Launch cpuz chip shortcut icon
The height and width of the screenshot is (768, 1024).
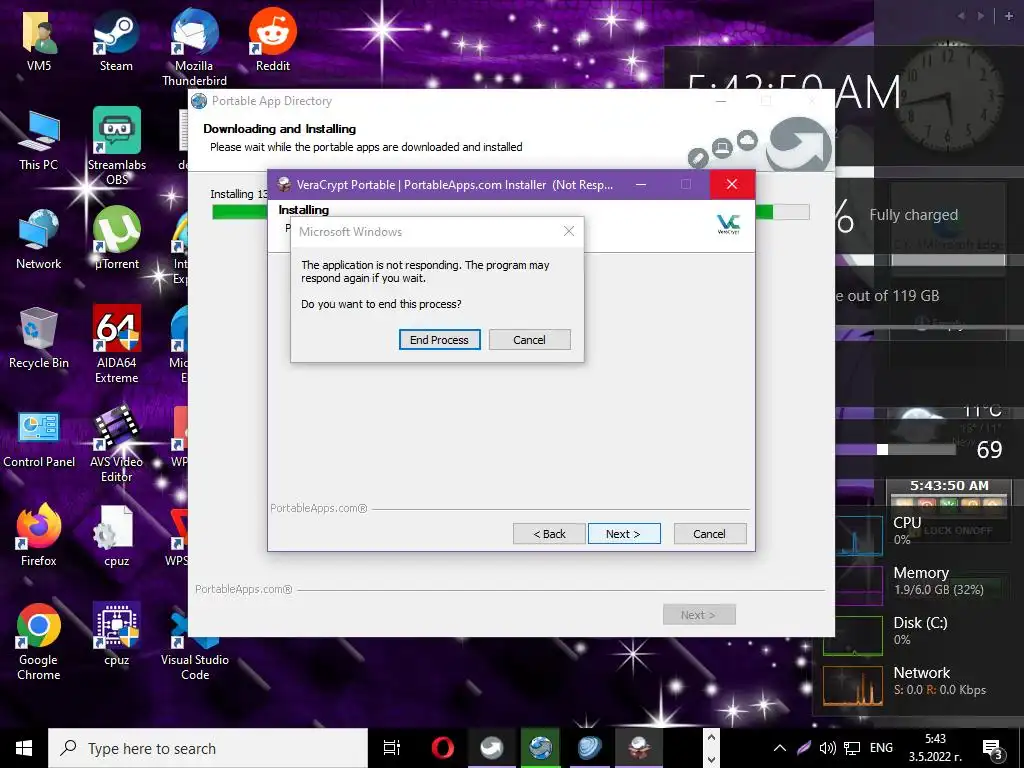click(x=117, y=635)
